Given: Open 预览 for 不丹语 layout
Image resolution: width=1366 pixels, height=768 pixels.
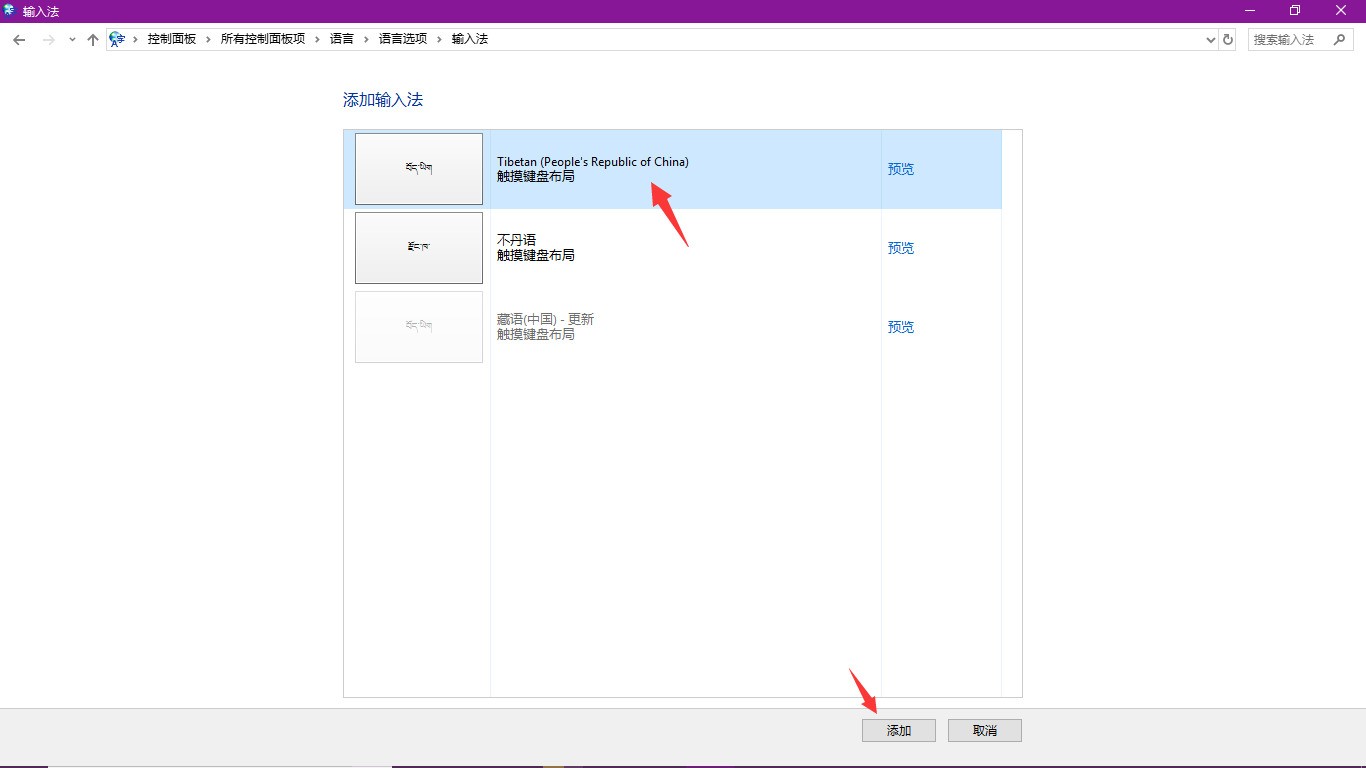Looking at the screenshot, I should [x=899, y=247].
